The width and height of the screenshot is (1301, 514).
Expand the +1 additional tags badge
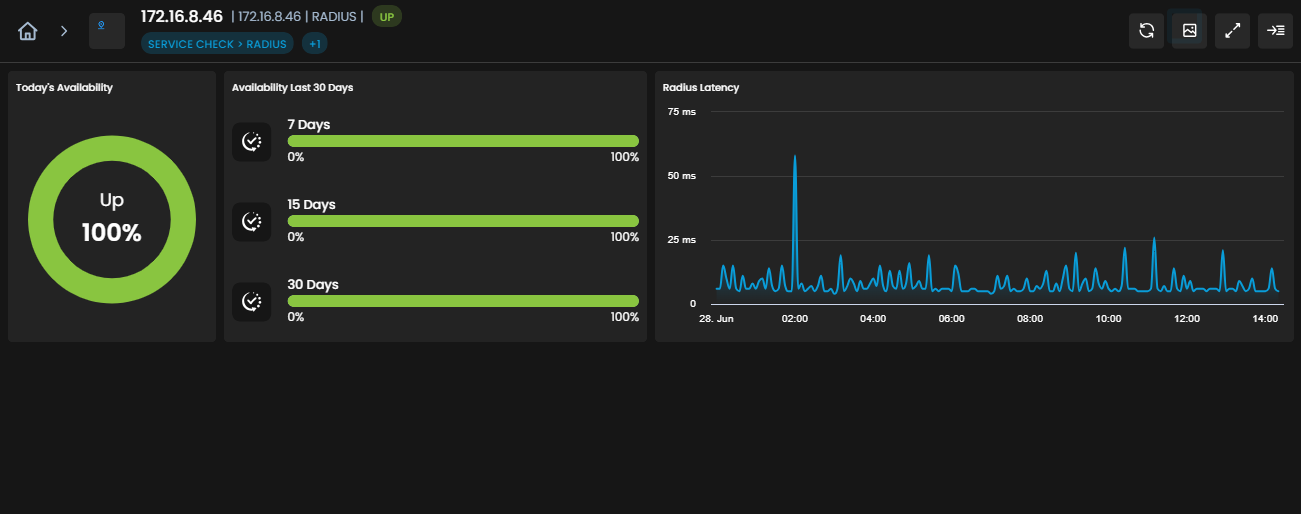pyautogui.click(x=315, y=44)
